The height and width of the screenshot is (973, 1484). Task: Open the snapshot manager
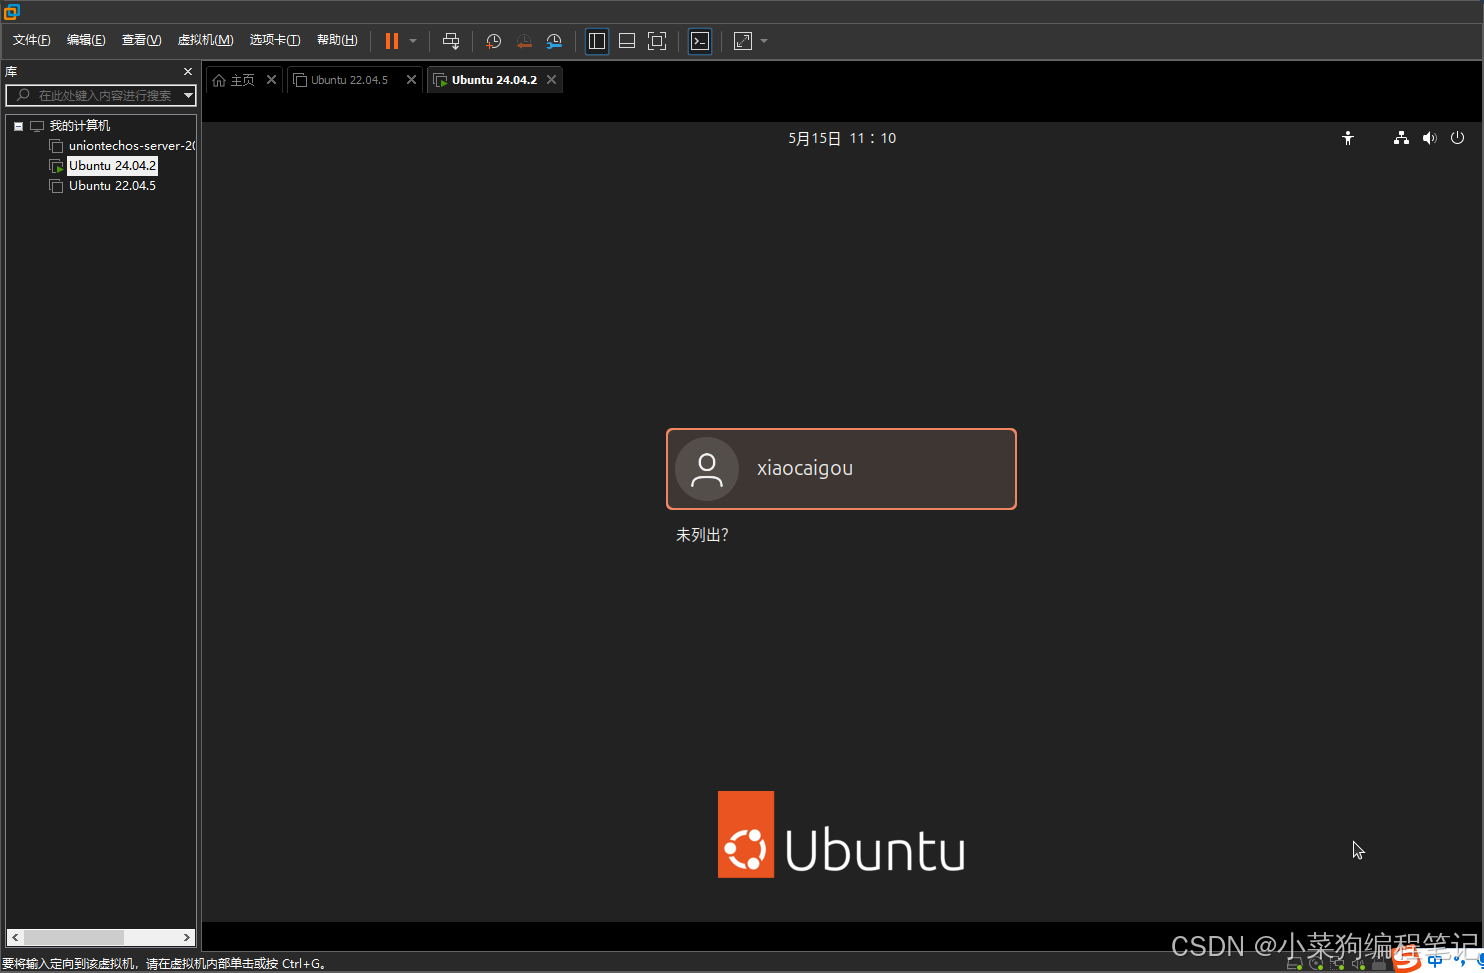coord(554,41)
